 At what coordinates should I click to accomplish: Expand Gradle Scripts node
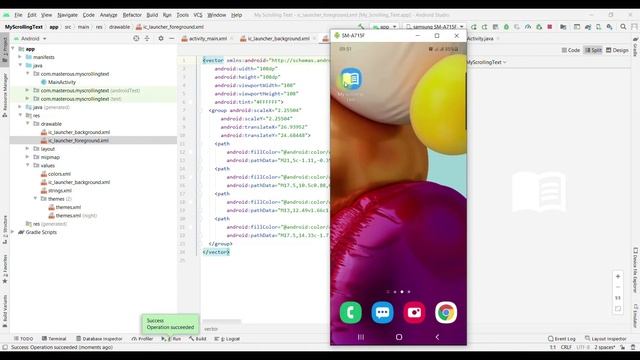click(13, 232)
